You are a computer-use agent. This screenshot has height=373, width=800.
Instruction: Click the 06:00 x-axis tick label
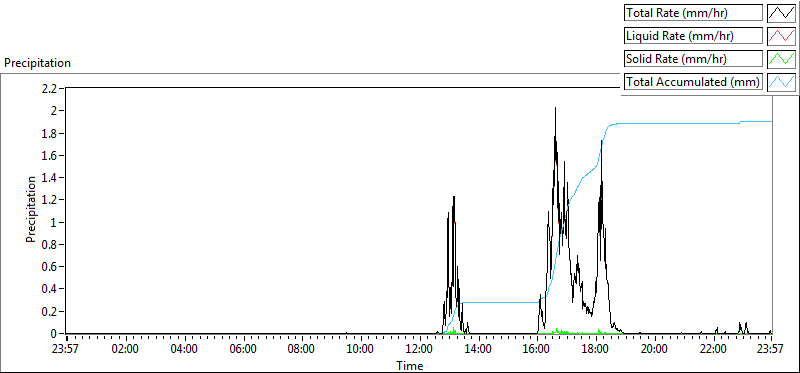point(243,350)
